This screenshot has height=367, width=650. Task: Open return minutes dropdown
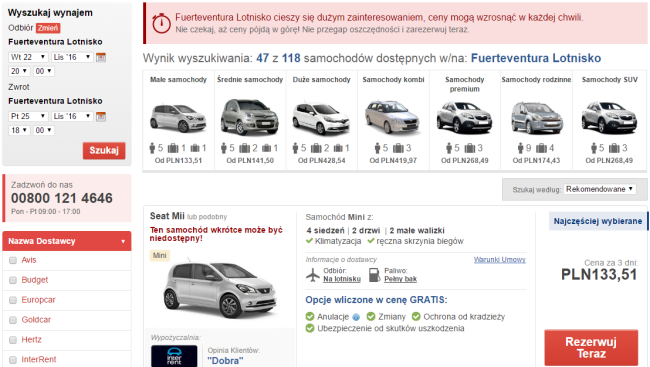click(x=44, y=131)
